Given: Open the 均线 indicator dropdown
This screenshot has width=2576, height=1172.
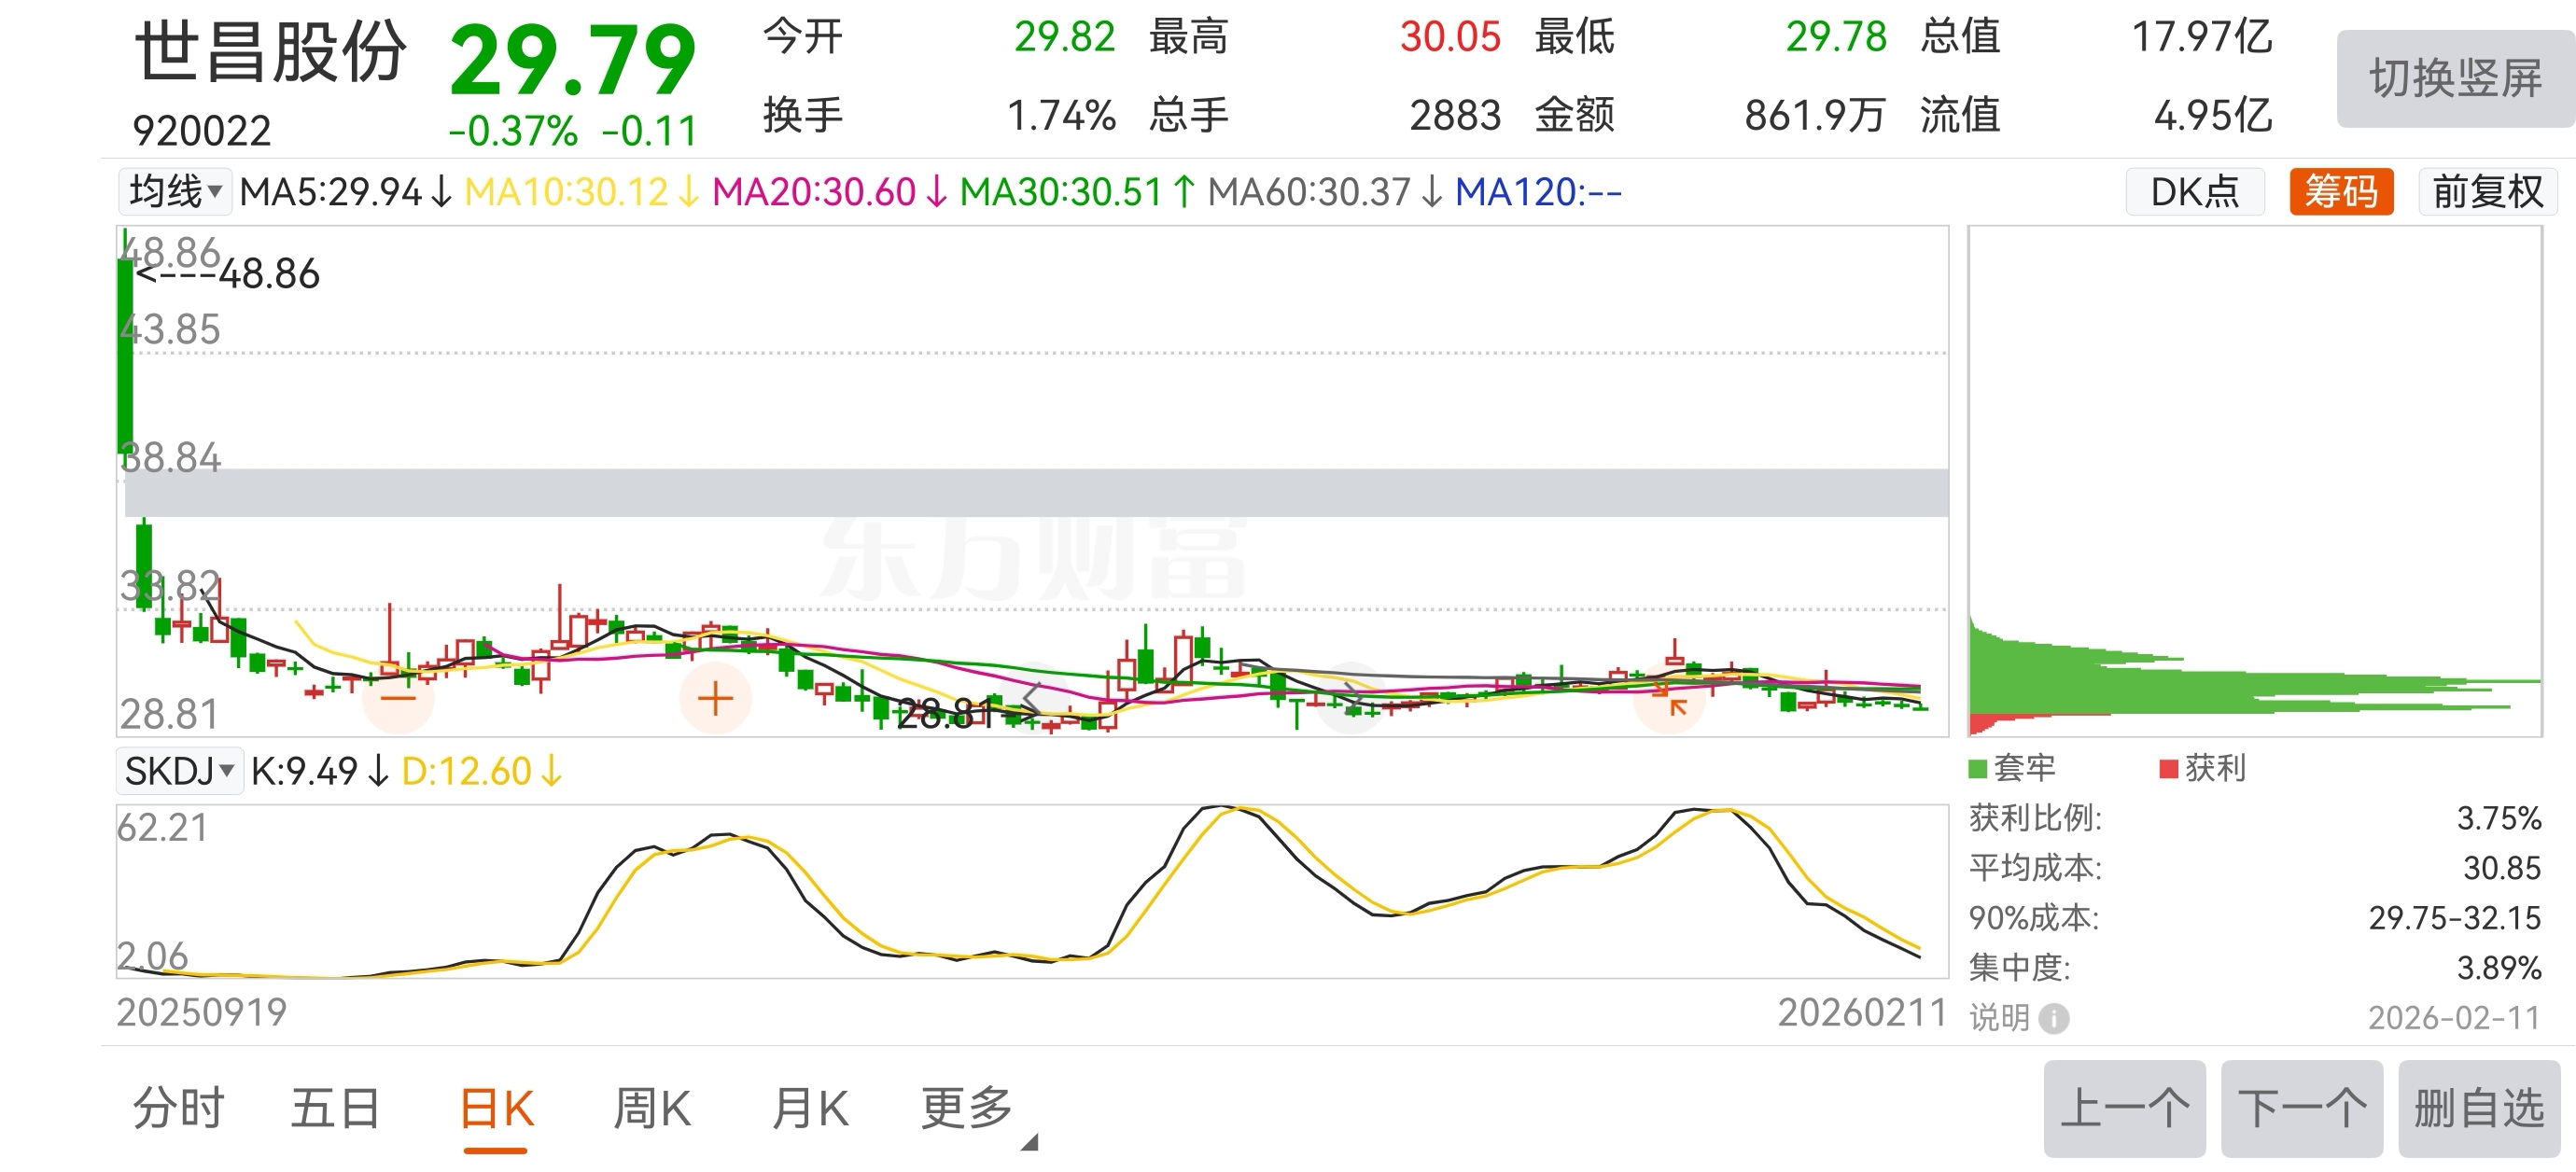Looking at the screenshot, I should [175, 191].
